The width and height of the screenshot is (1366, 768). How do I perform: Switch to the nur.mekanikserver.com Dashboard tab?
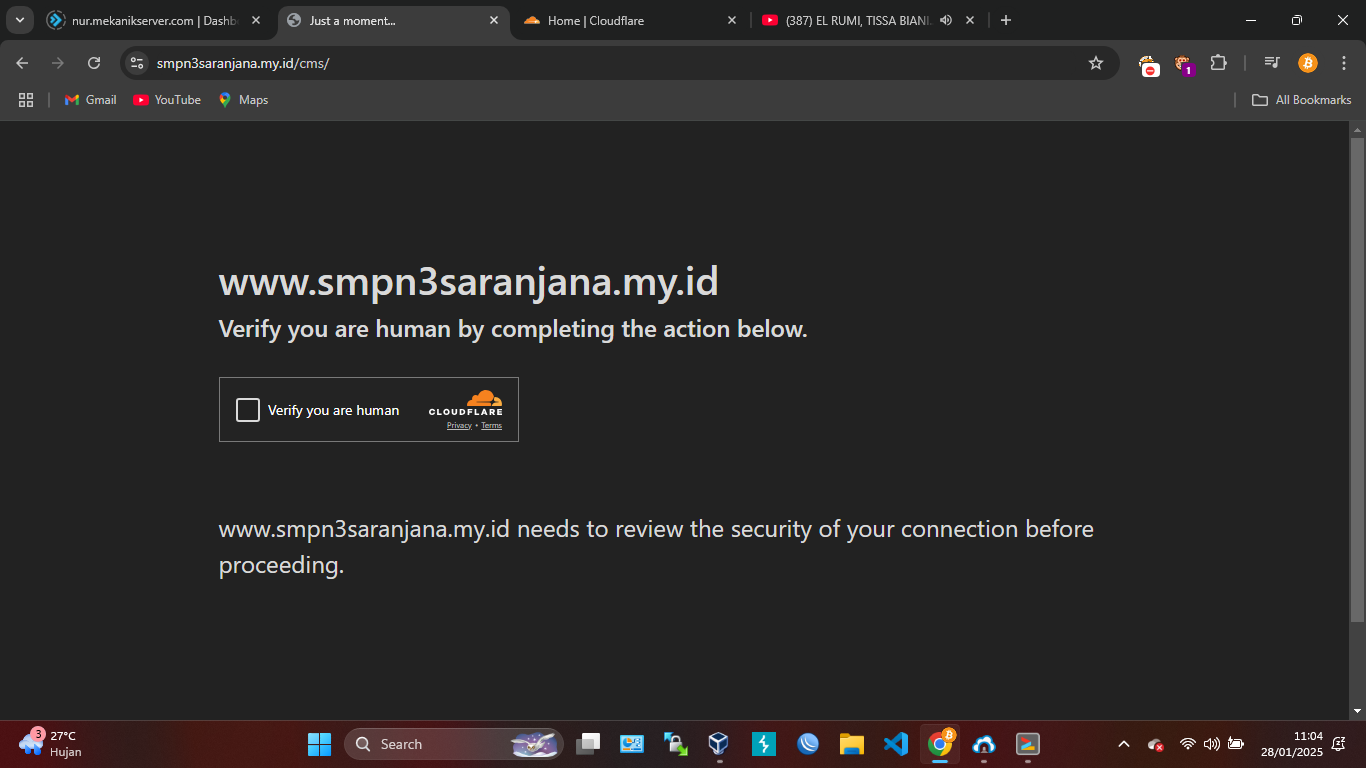coord(154,20)
